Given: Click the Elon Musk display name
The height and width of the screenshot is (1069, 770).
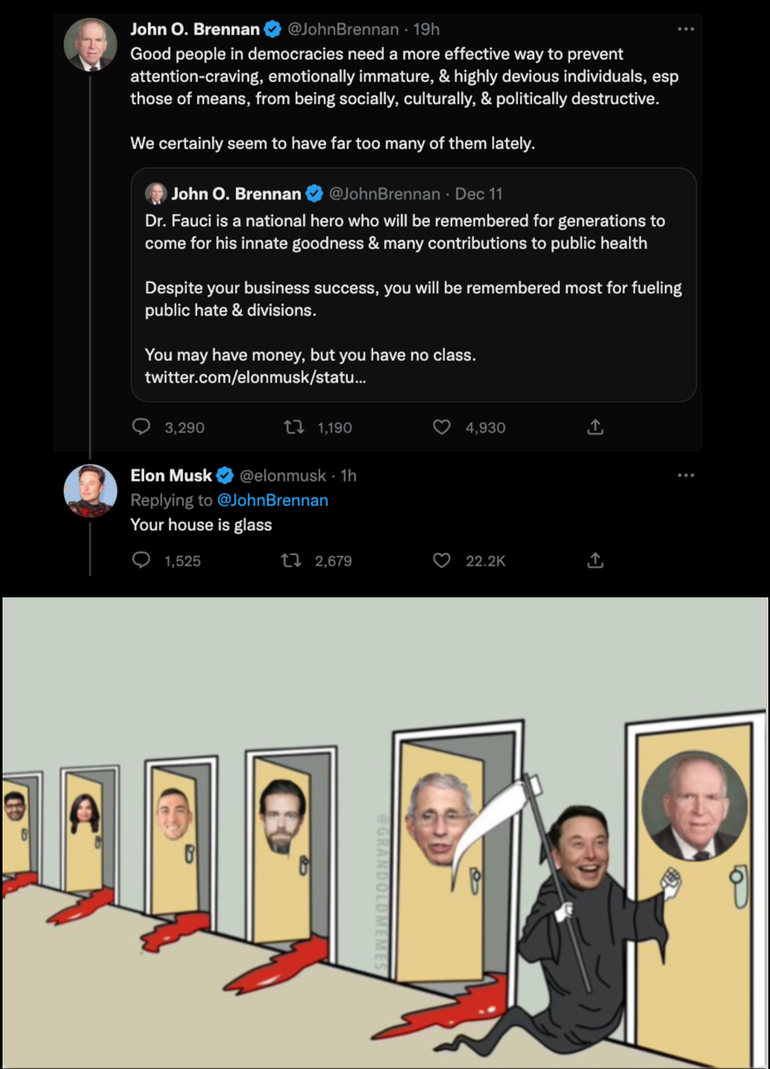Looking at the screenshot, I should [171, 476].
